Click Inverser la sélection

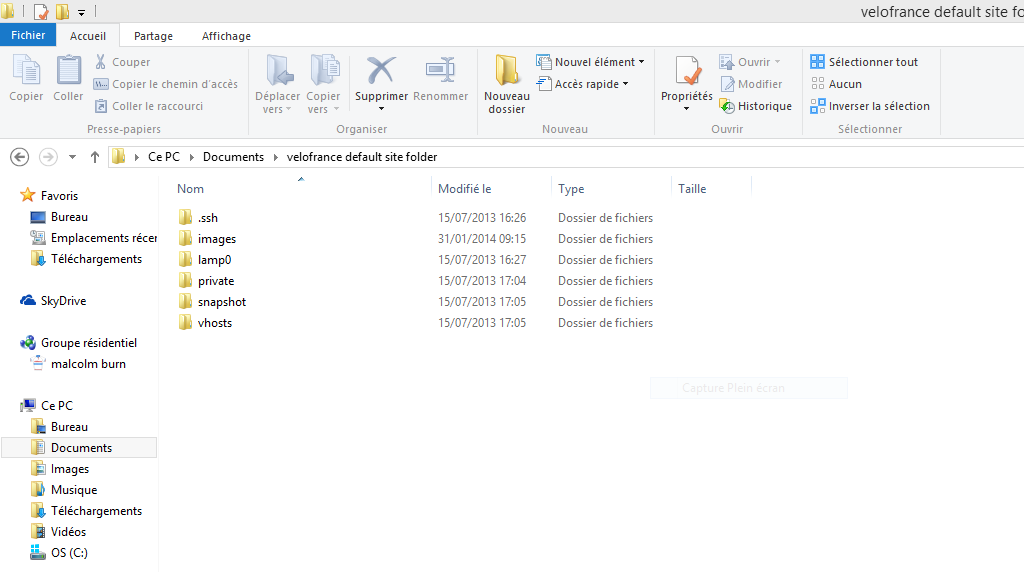click(x=870, y=106)
